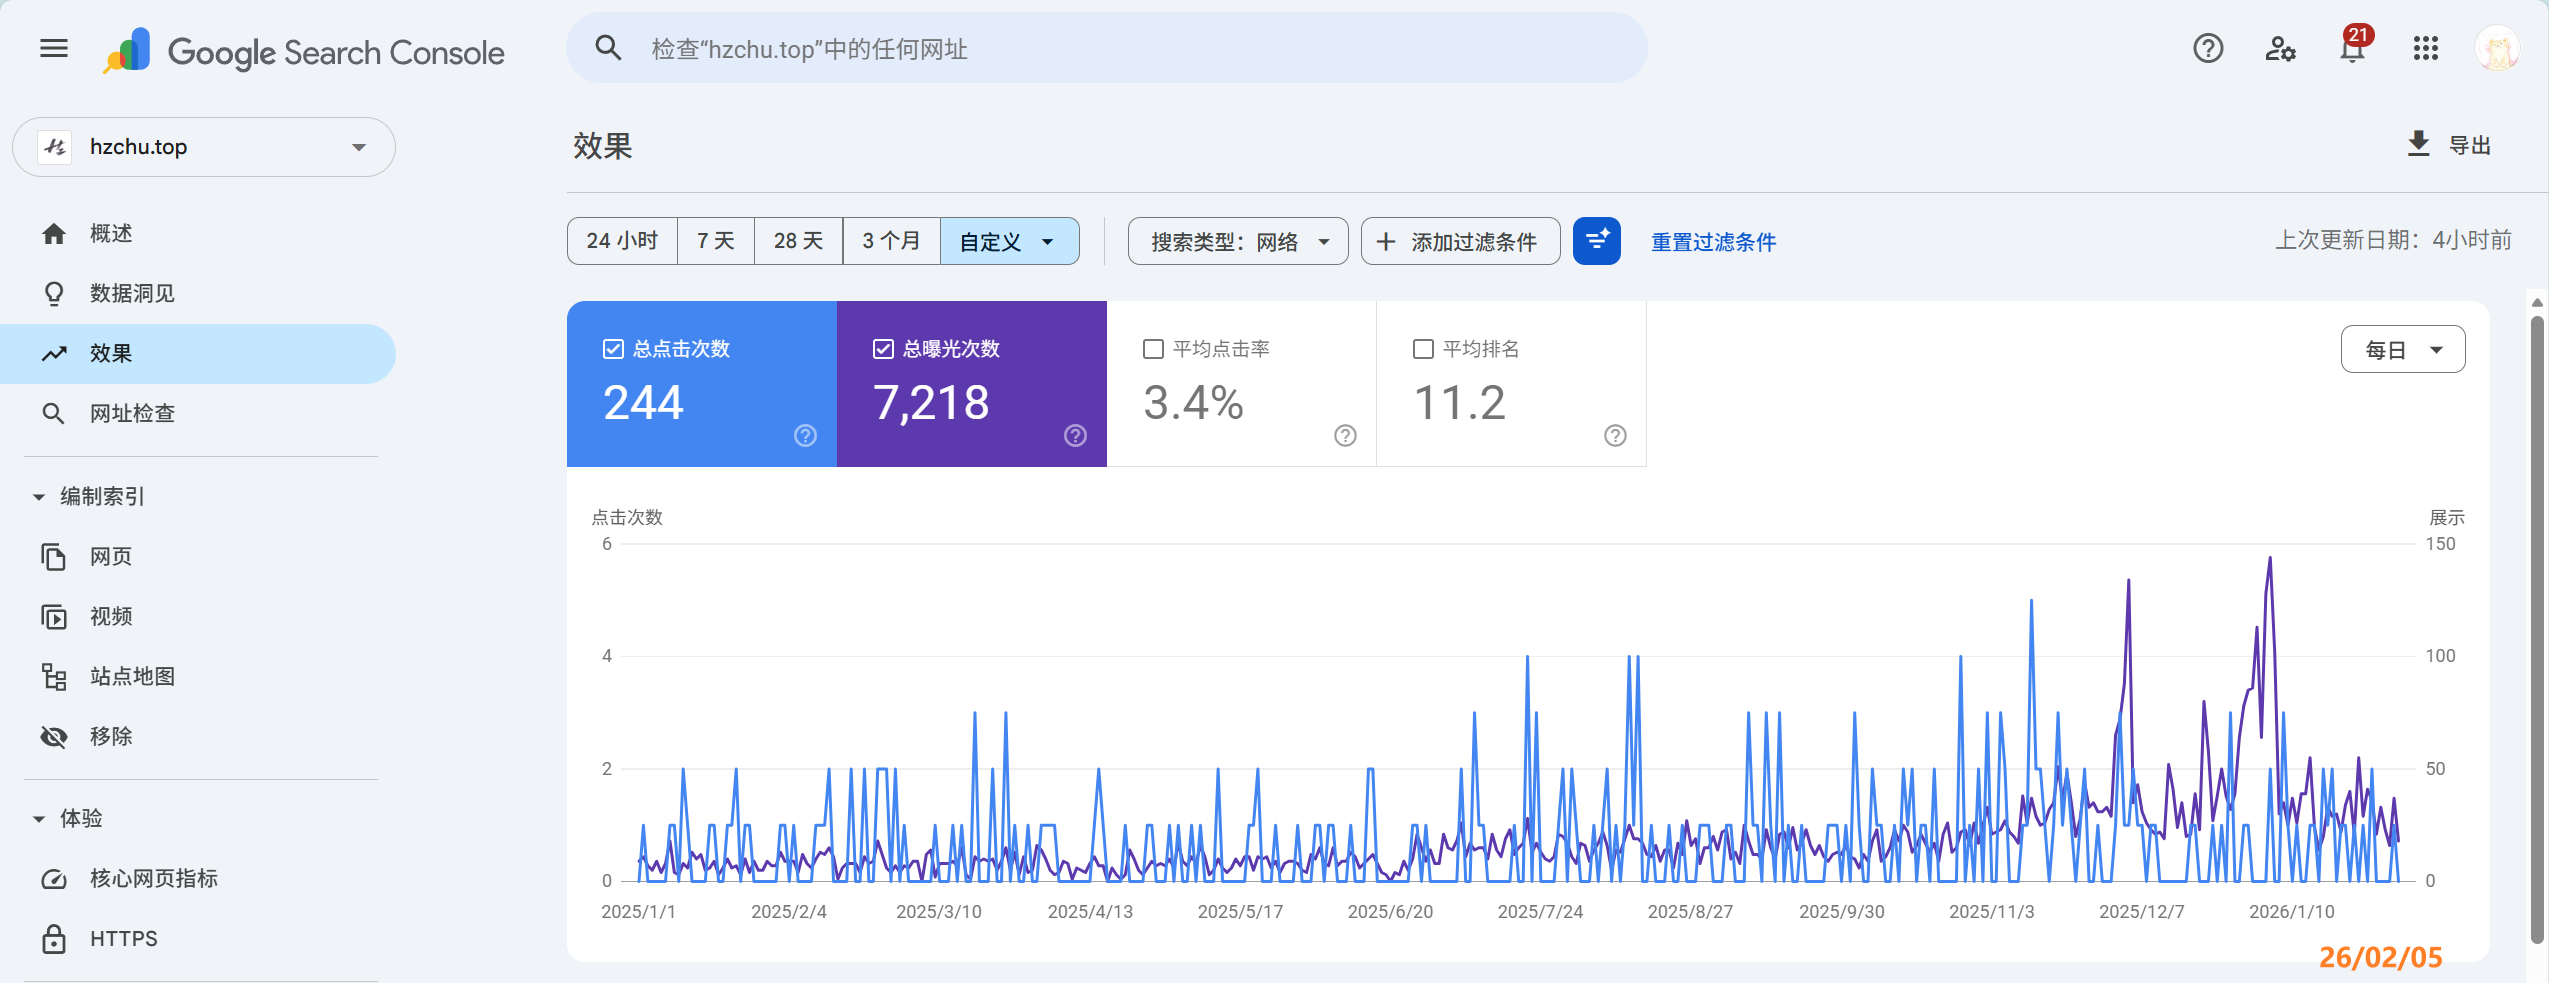Image resolution: width=2549 pixels, height=983 pixels.
Task: Click the gauge icon beside 核心网页指标
Action: [x=54, y=878]
